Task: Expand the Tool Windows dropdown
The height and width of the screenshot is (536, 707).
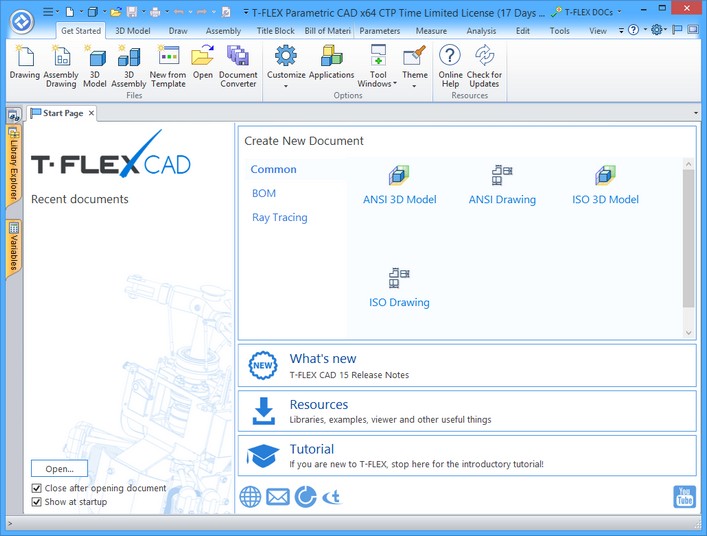Action: [395, 83]
